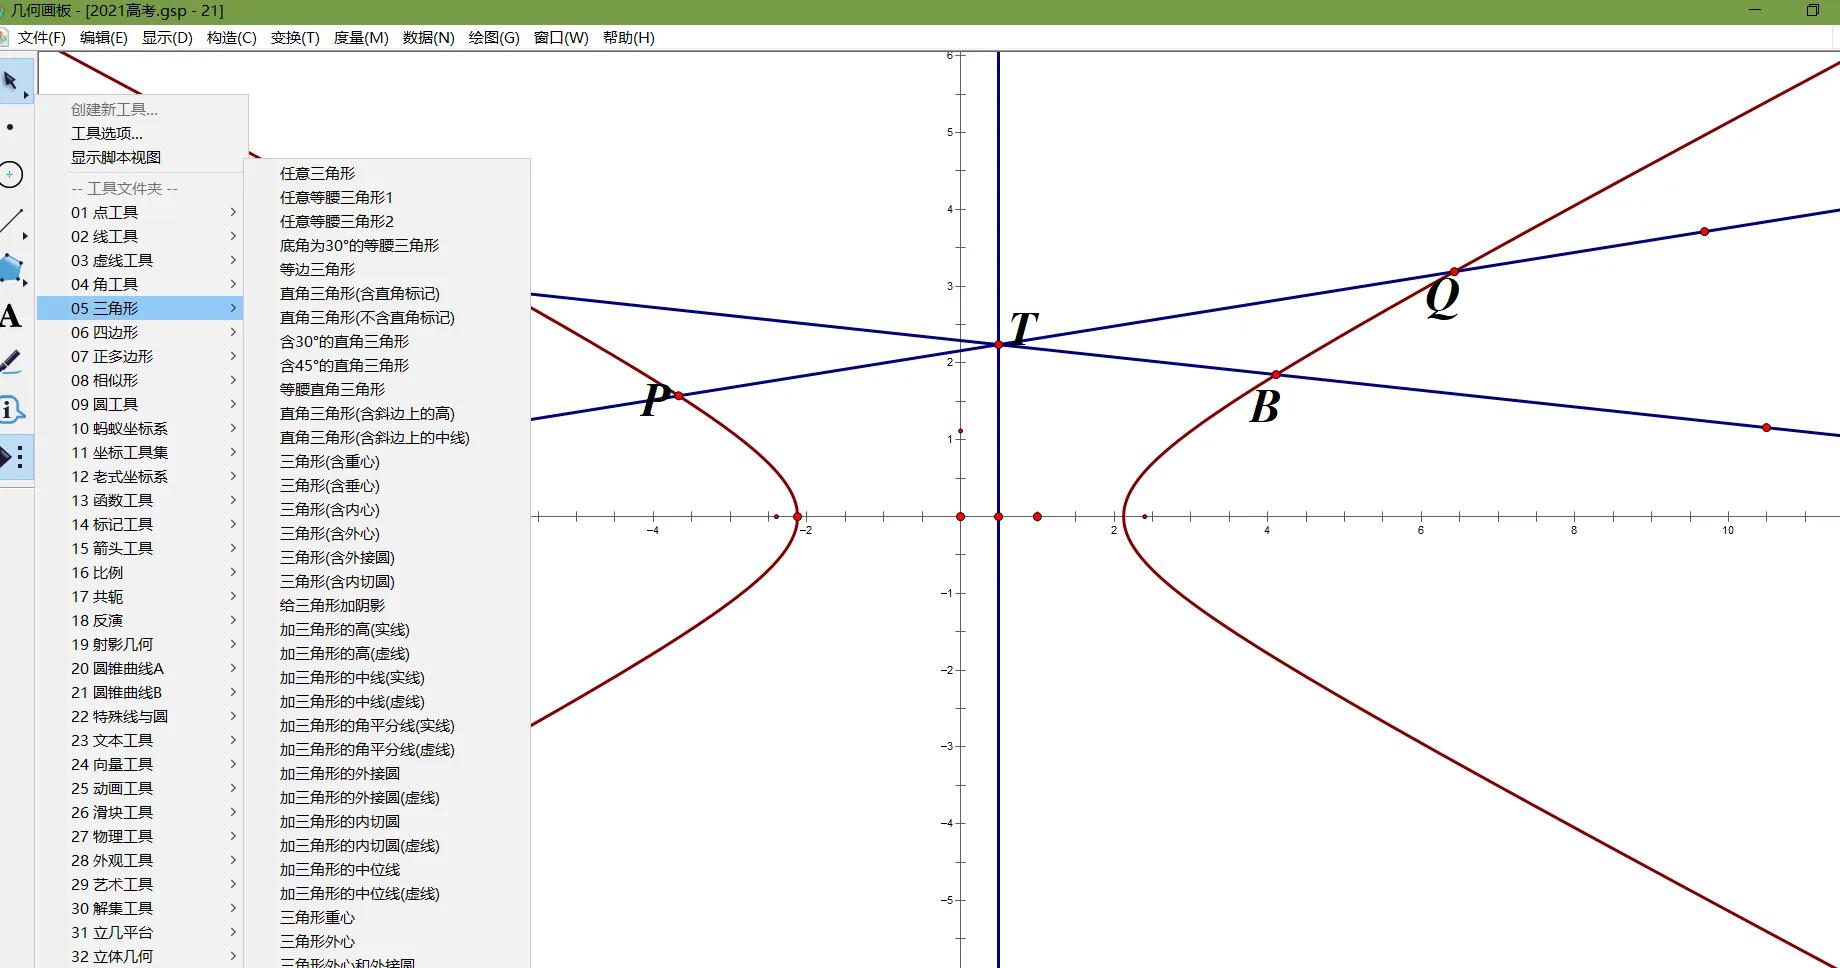Select the Arrow selection tool
Image resolution: width=1840 pixels, height=968 pixels.
pyautogui.click(x=12, y=80)
